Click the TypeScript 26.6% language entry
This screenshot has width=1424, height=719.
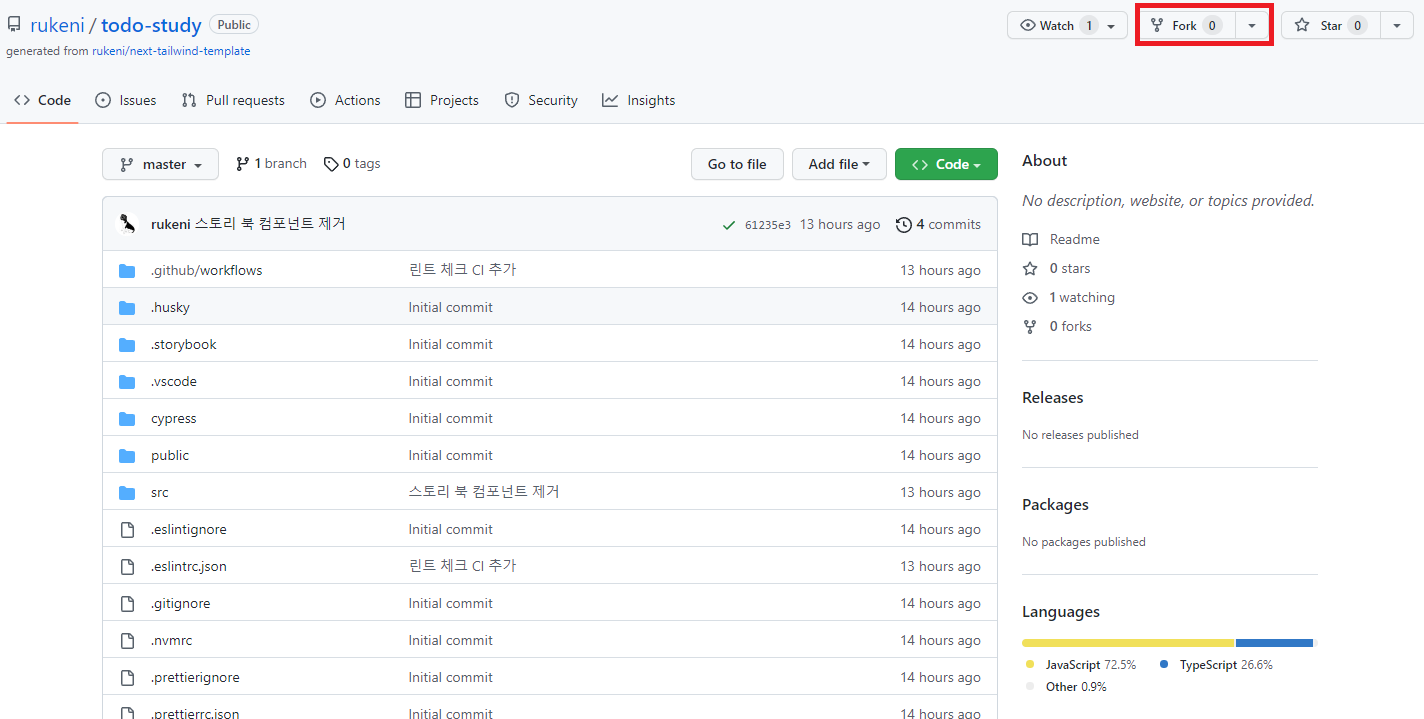(x=1216, y=664)
